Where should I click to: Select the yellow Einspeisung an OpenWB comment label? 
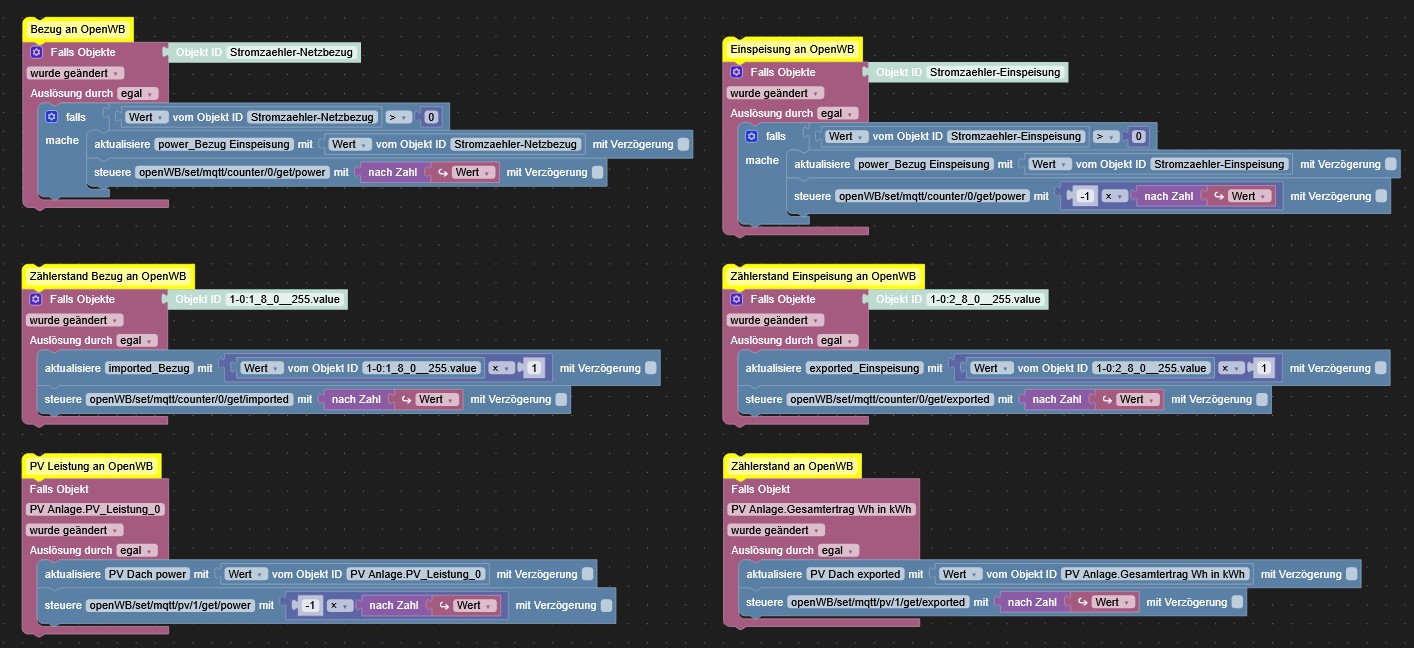tap(793, 47)
